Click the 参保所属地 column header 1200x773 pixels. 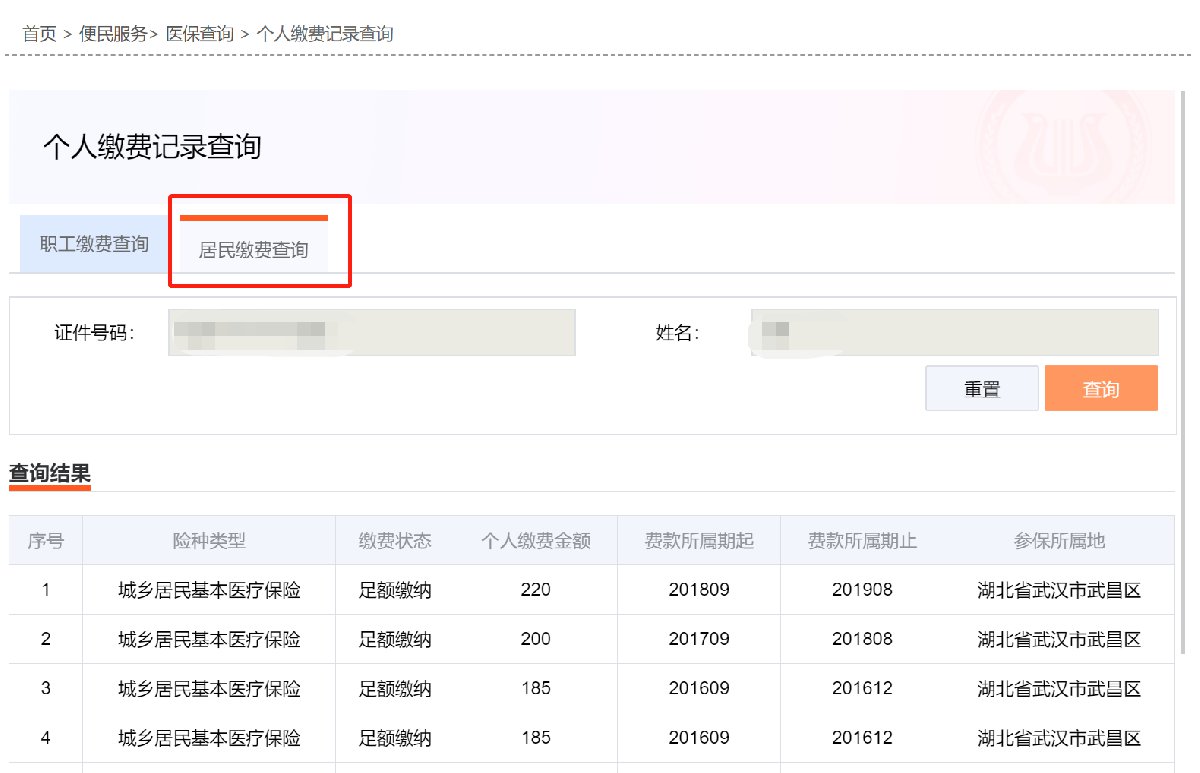(1059, 541)
